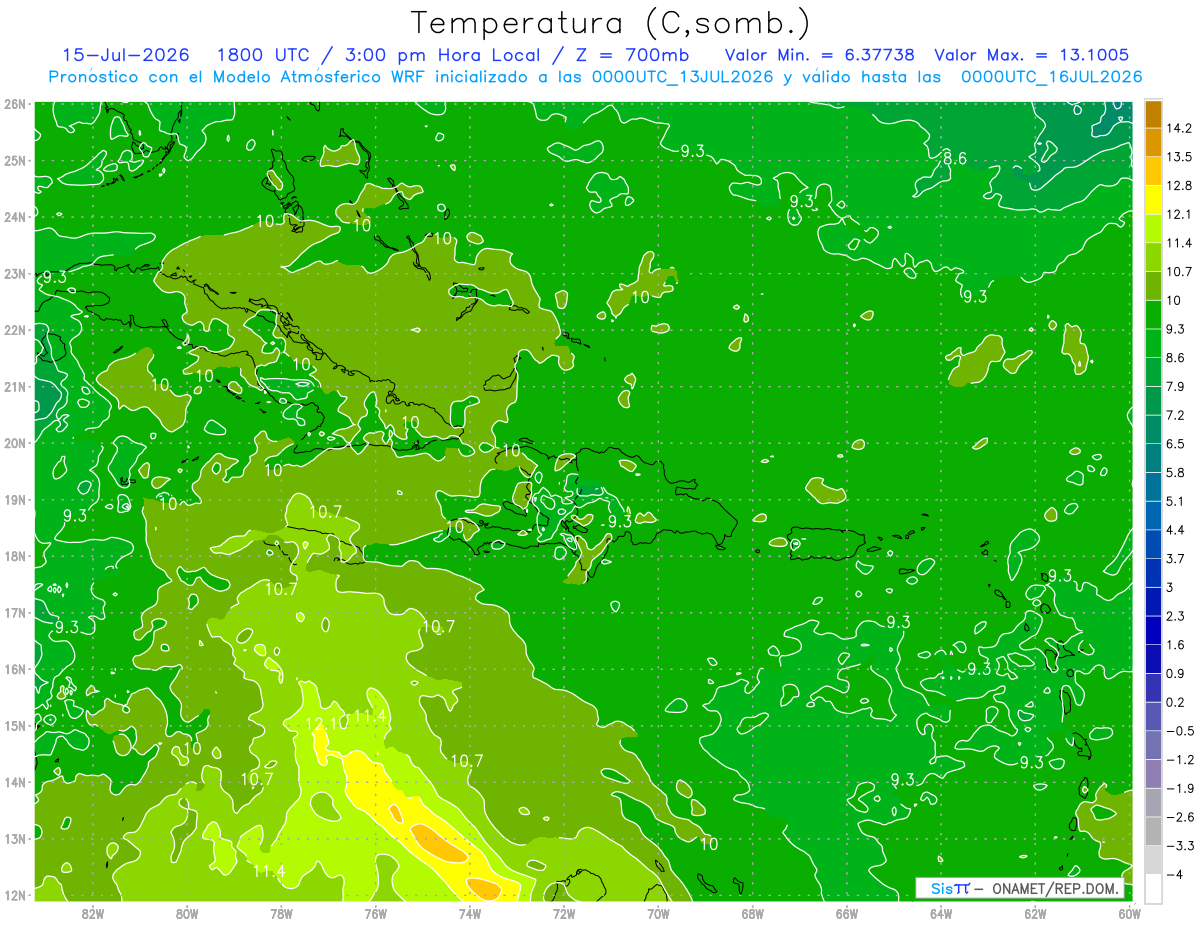Click the '13.5' legend value
This screenshot has height=927, width=1200.
1179,157
